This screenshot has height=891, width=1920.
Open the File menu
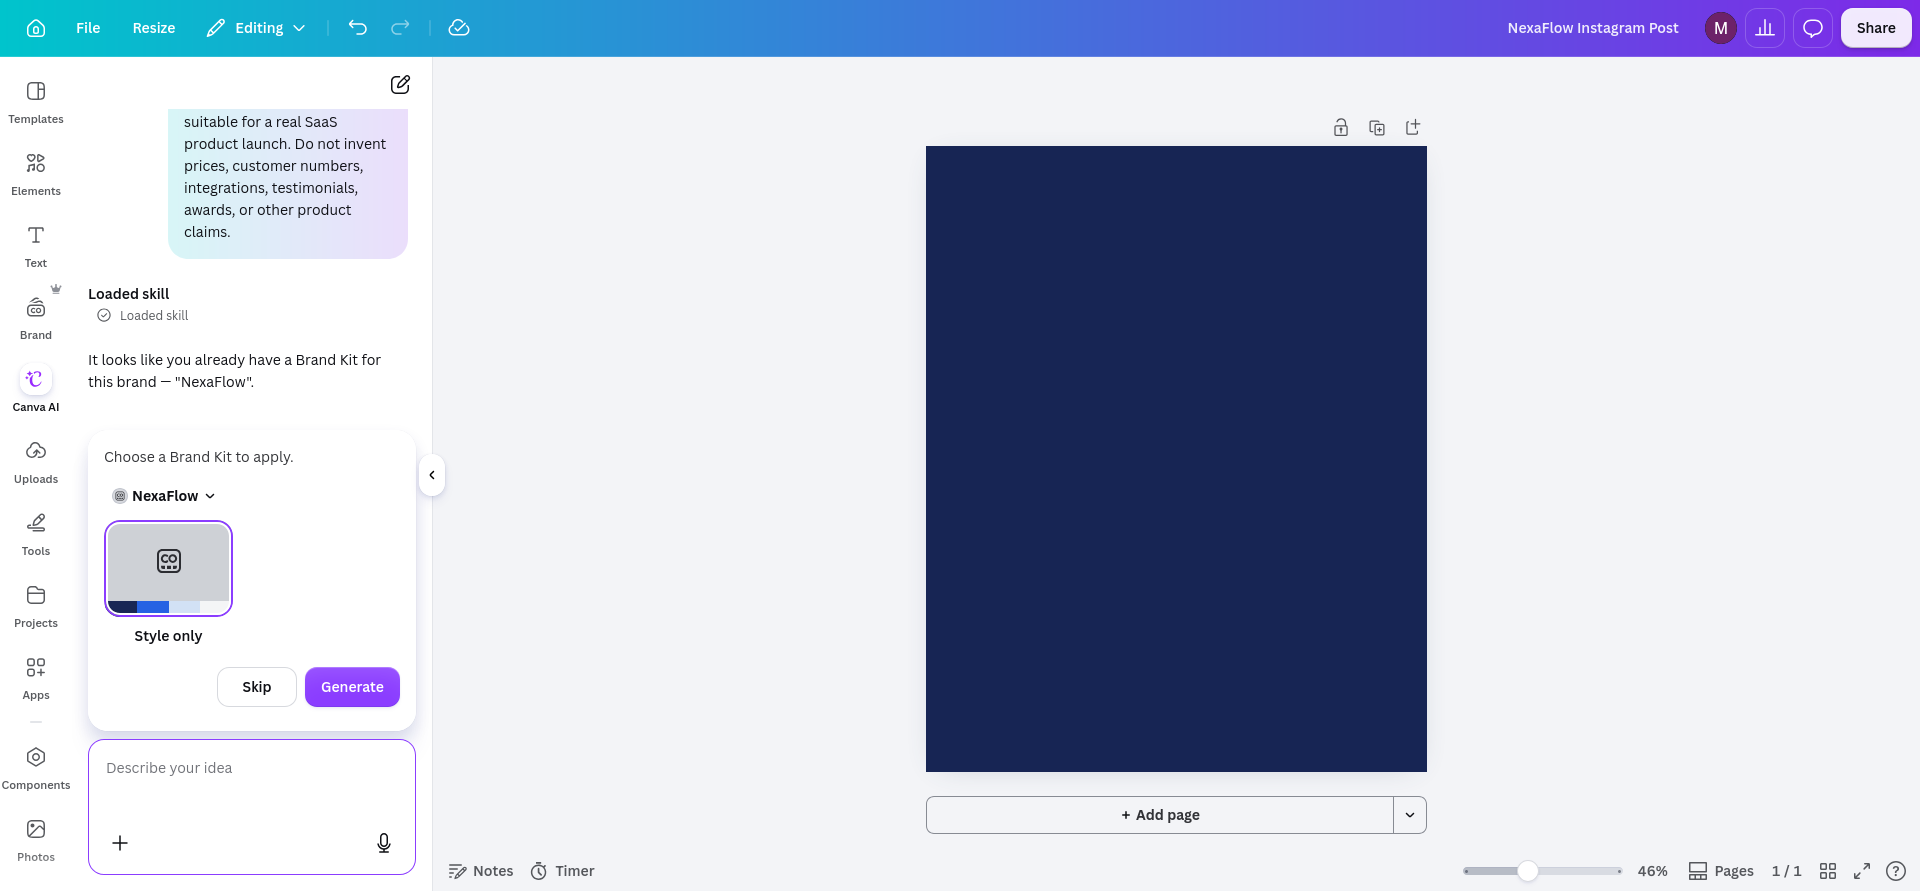pos(88,28)
